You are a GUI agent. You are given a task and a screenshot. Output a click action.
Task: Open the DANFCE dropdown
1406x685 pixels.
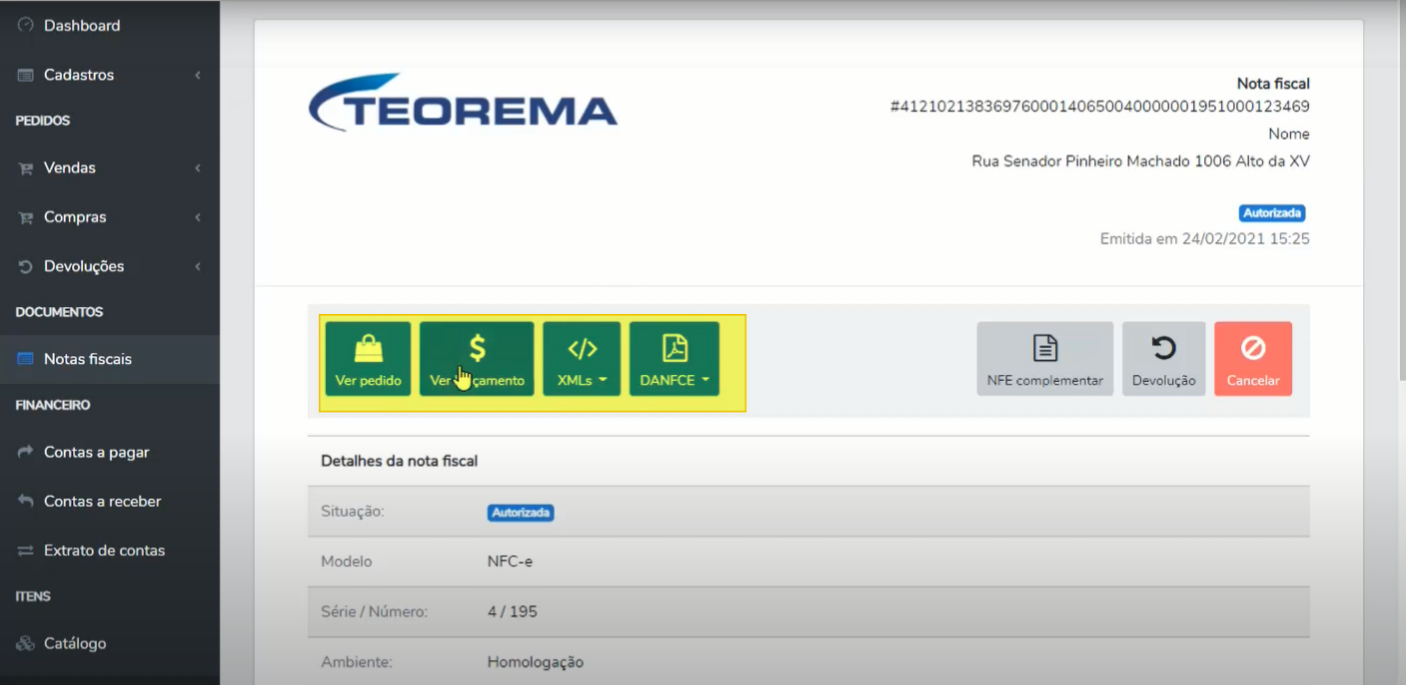[674, 359]
